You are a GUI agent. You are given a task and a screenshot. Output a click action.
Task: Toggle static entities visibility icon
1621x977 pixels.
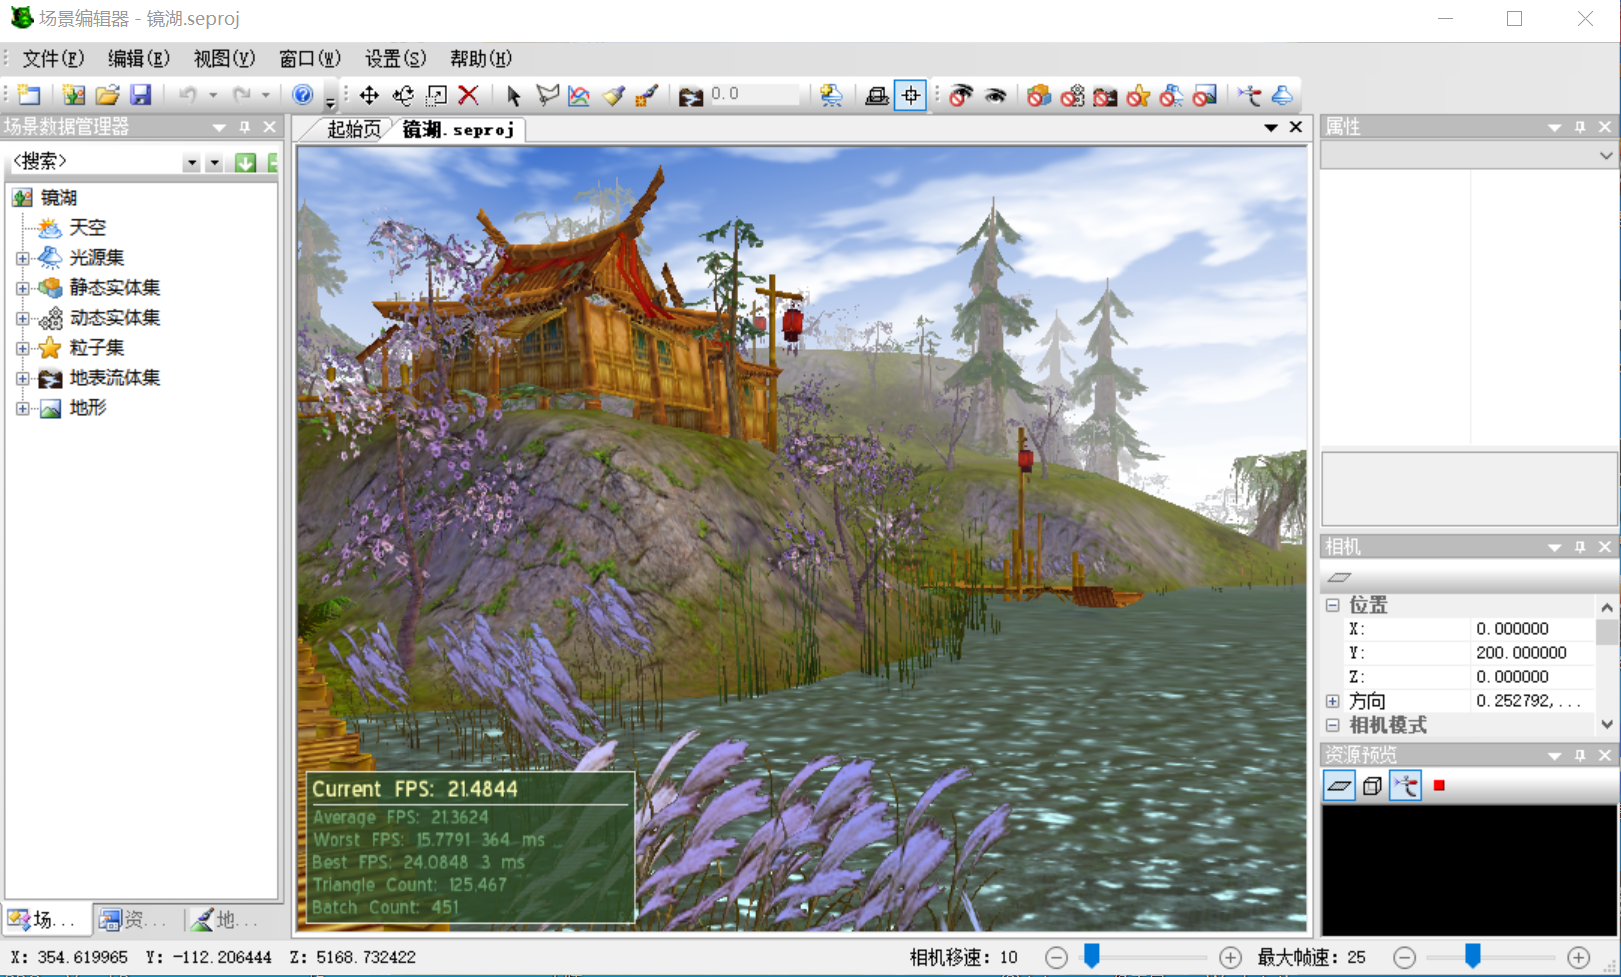point(1039,95)
